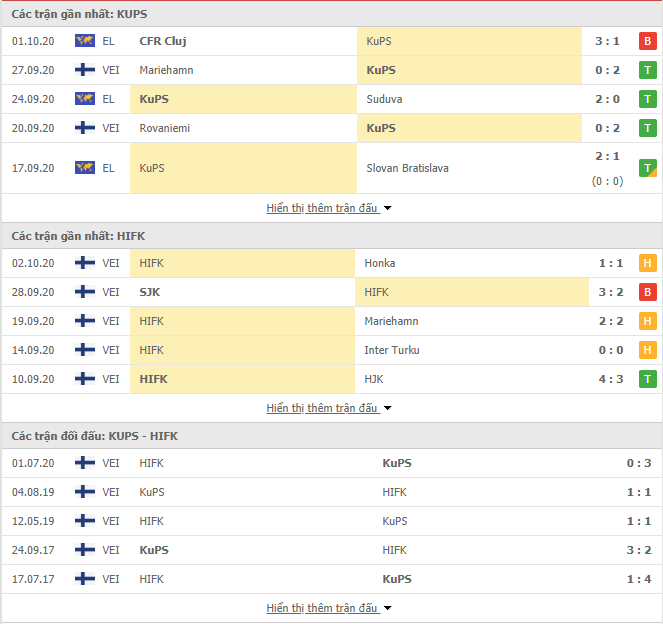Click the green T badge for the Rovaniemi match

coord(647,128)
